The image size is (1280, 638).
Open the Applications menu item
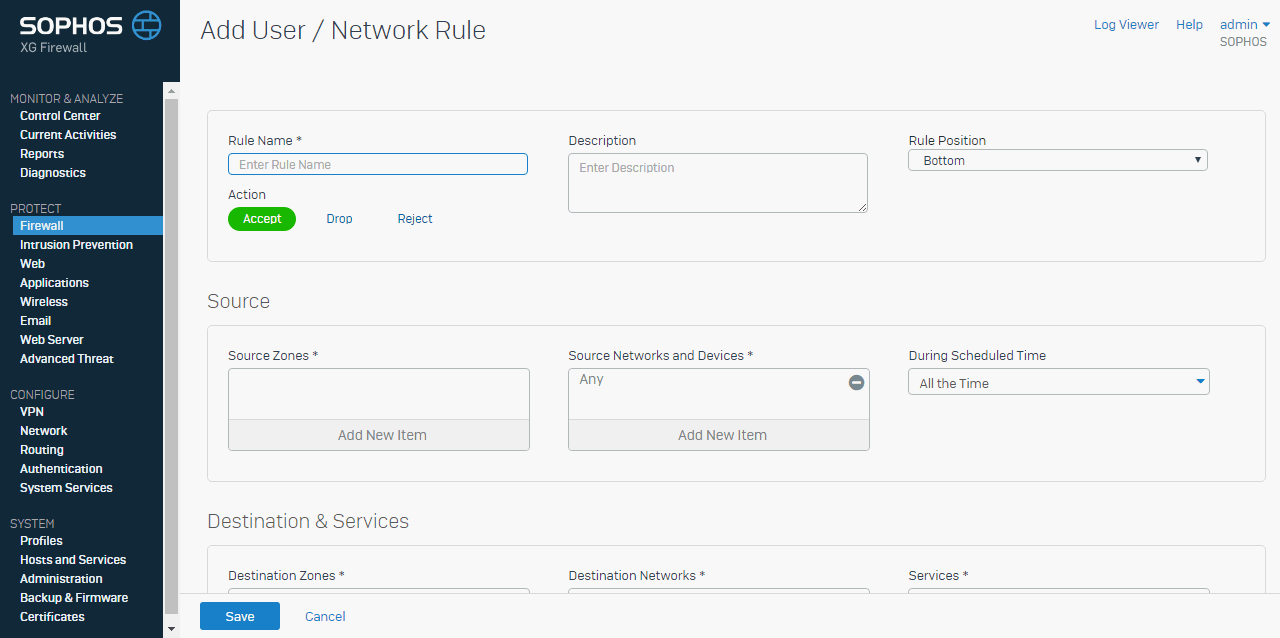(x=54, y=283)
